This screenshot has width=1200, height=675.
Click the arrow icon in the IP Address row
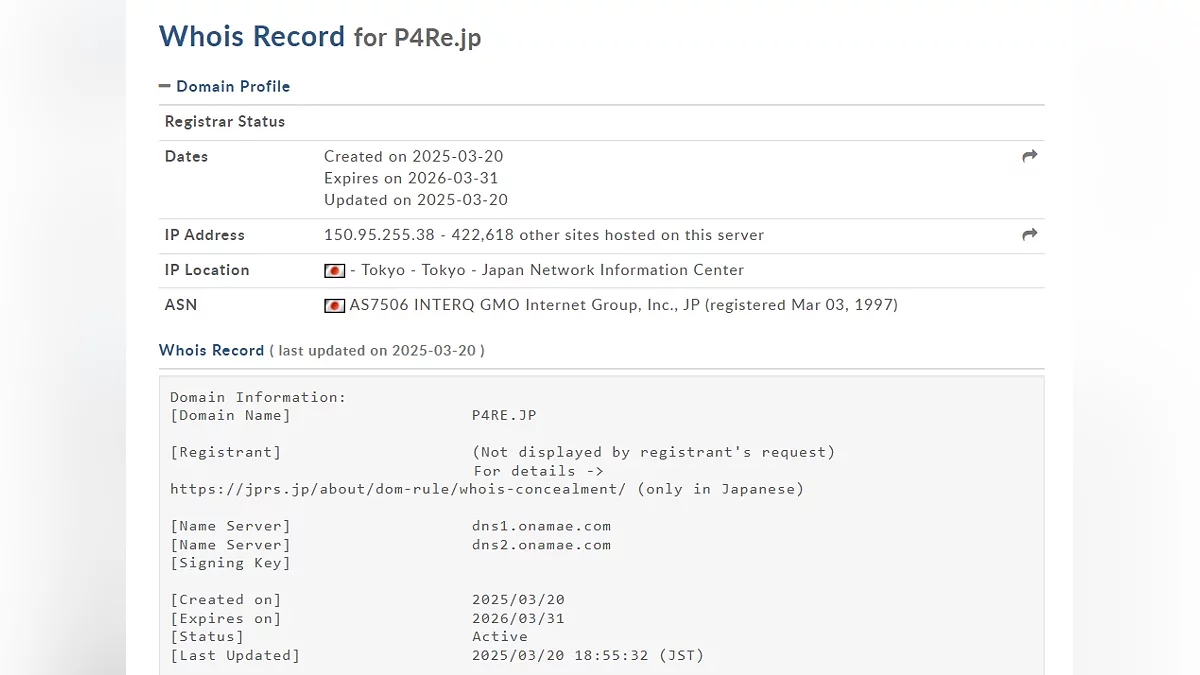point(1030,235)
